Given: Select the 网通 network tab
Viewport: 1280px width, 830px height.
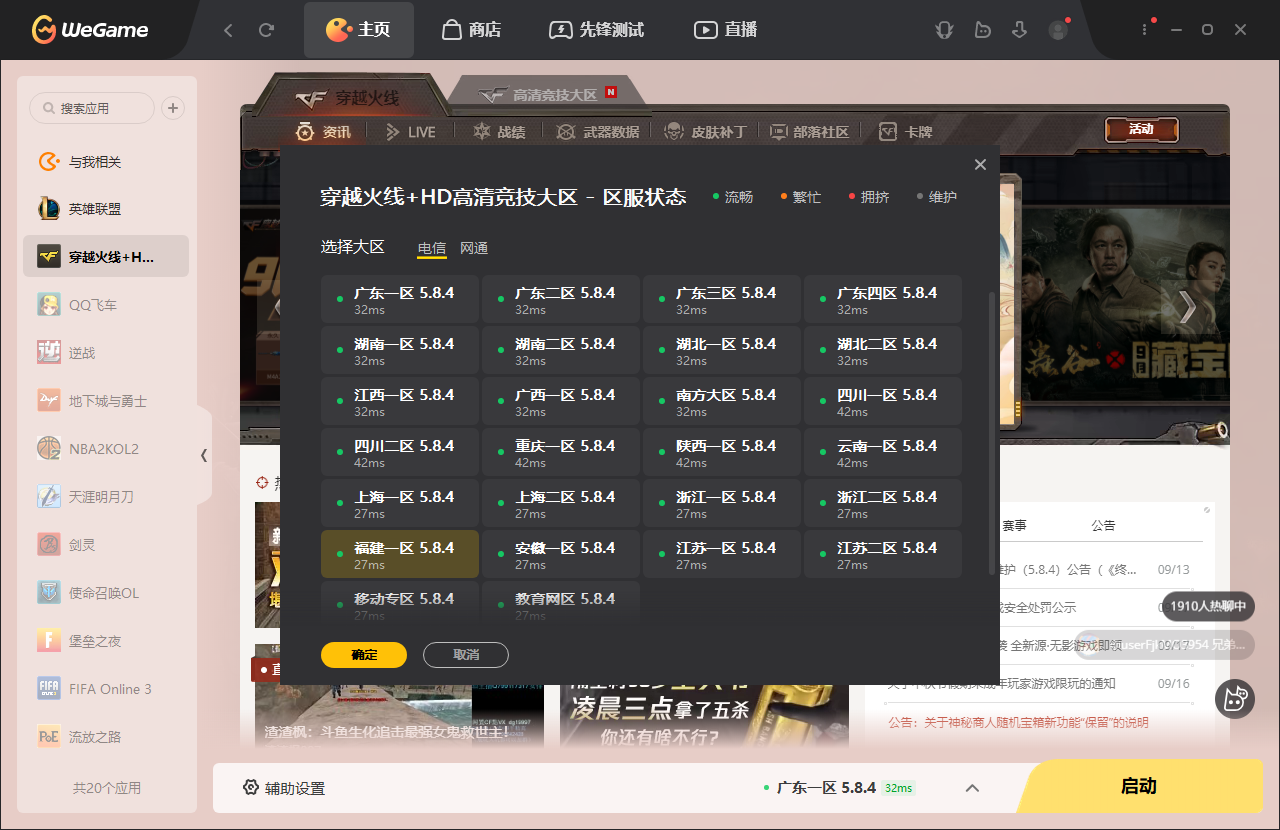Looking at the screenshot, I should click(474, 248).
